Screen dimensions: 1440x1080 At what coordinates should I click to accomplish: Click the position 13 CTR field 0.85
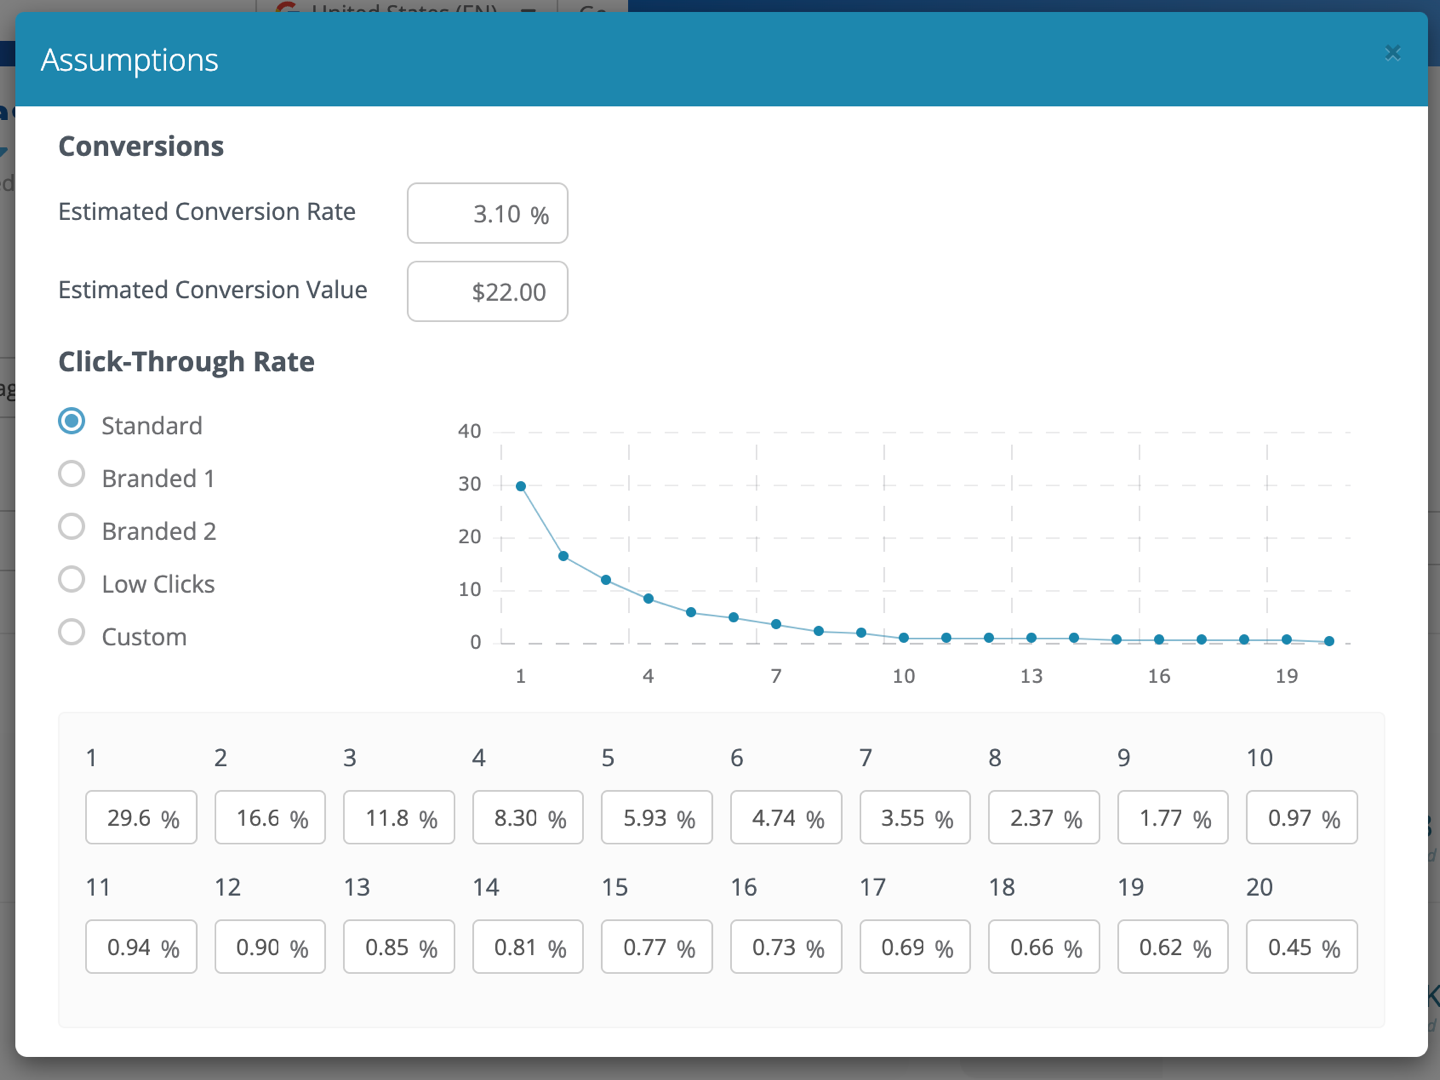[399, 946]
